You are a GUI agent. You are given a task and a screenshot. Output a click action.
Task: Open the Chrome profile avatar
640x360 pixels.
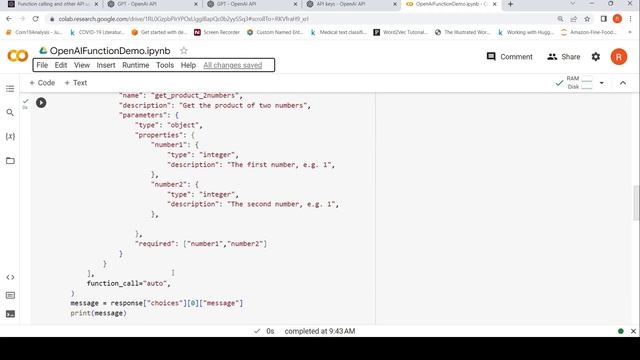(617, 19)
